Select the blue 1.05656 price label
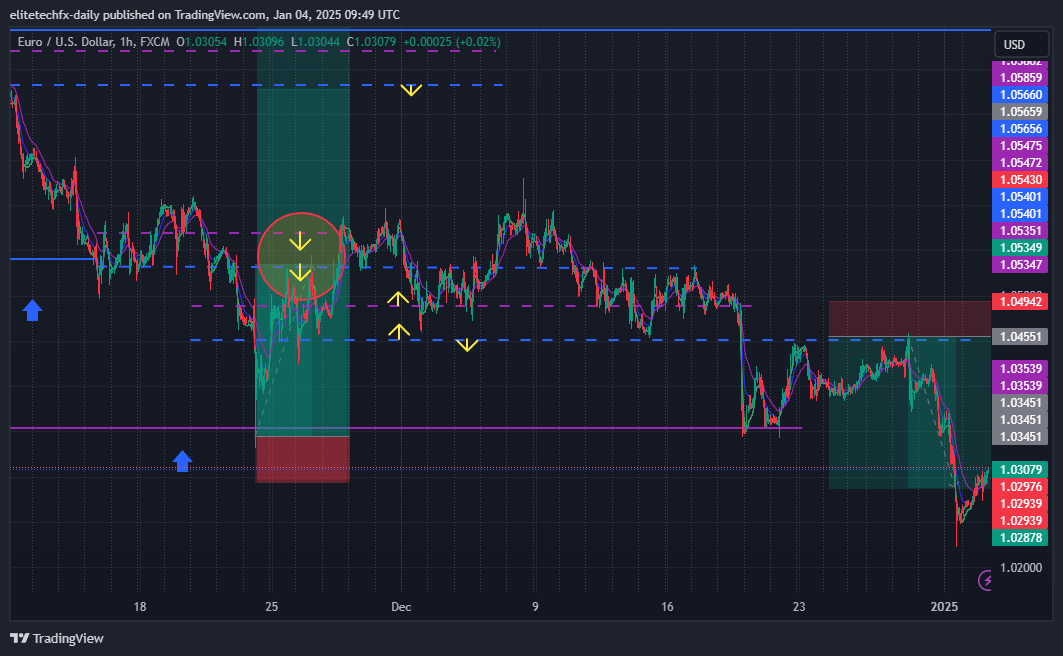The image size is (1063, 656). coord(1020,129)
